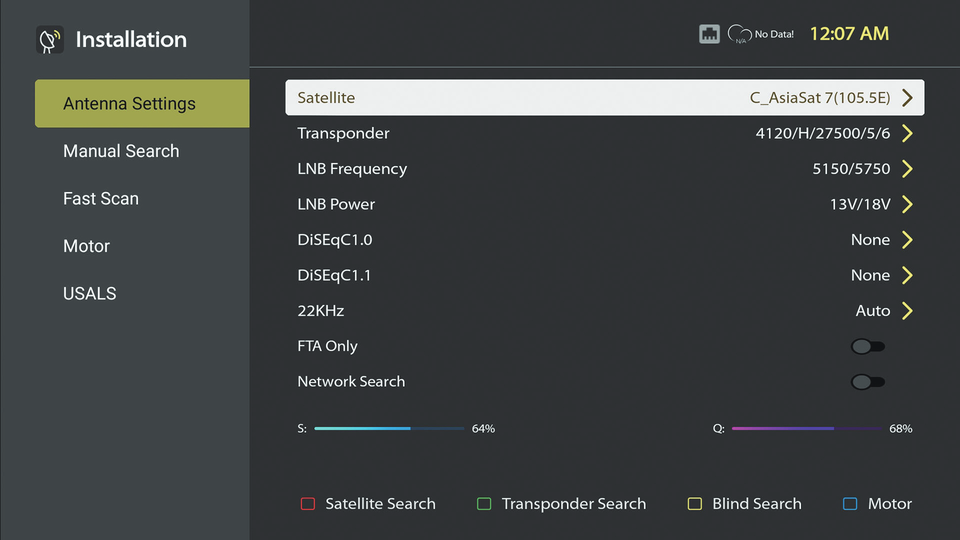Open the Fast Scan menu item

coord(101,199)
